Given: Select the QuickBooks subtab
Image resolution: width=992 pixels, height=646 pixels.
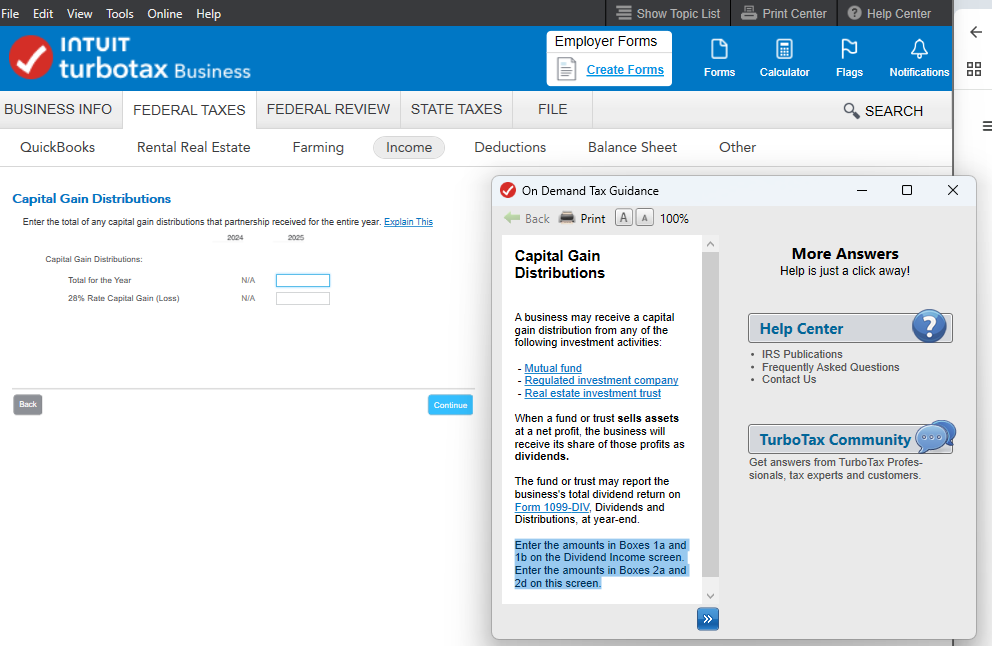Looking at the screenshot, I should pos(58,147).
